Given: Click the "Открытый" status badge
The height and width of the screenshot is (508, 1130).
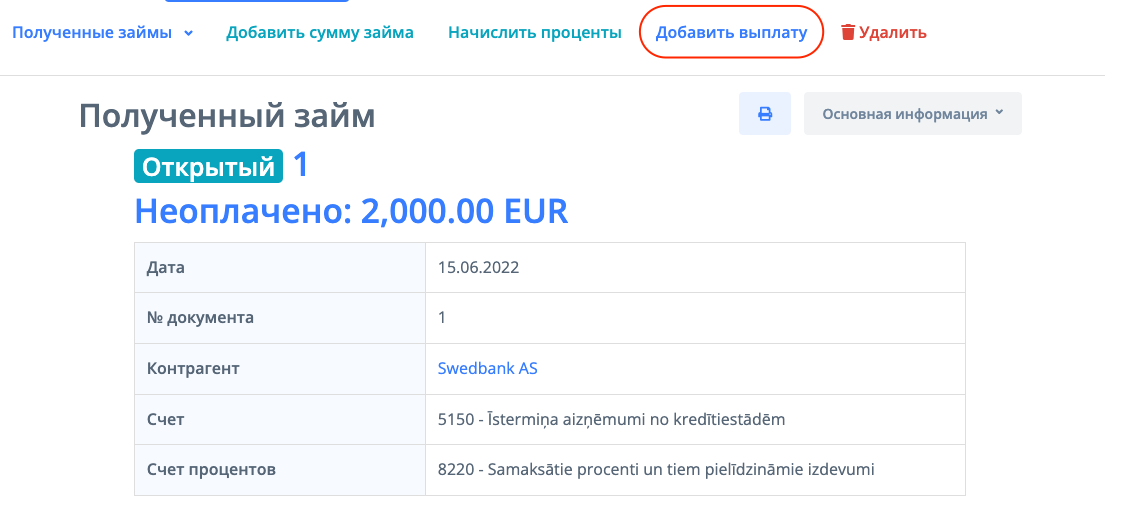Looking at the screenshot, I should pos(209,166).
